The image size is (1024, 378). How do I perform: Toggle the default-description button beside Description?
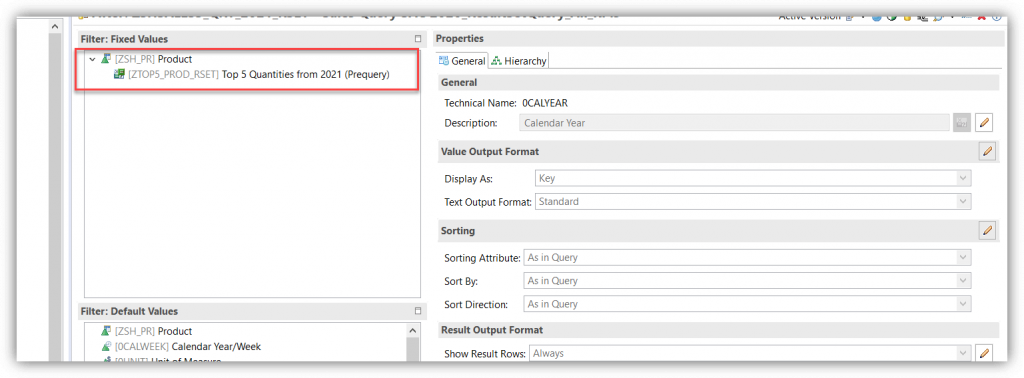point(961,122)
